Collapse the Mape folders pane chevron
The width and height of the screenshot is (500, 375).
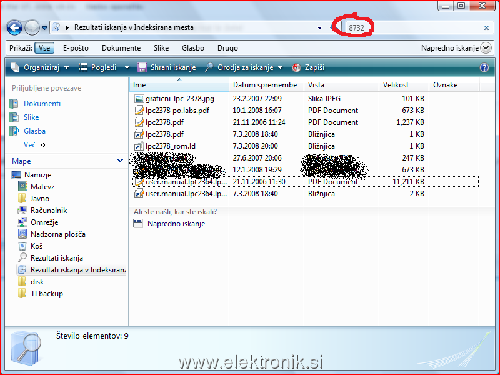point(120,161)
